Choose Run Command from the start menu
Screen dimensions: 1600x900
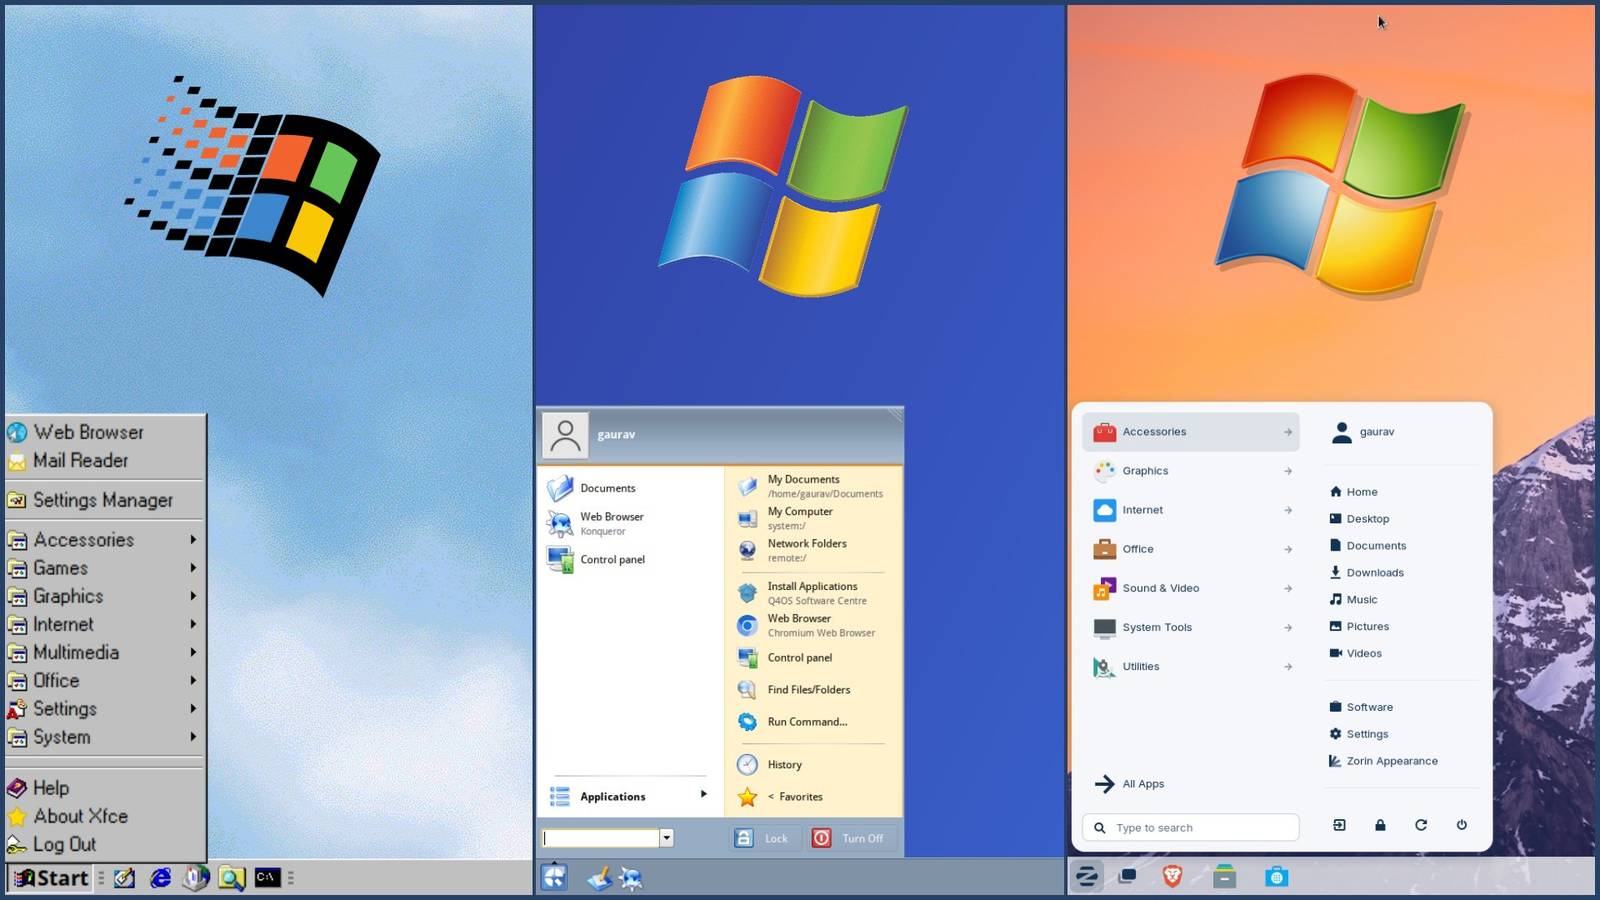806,721
